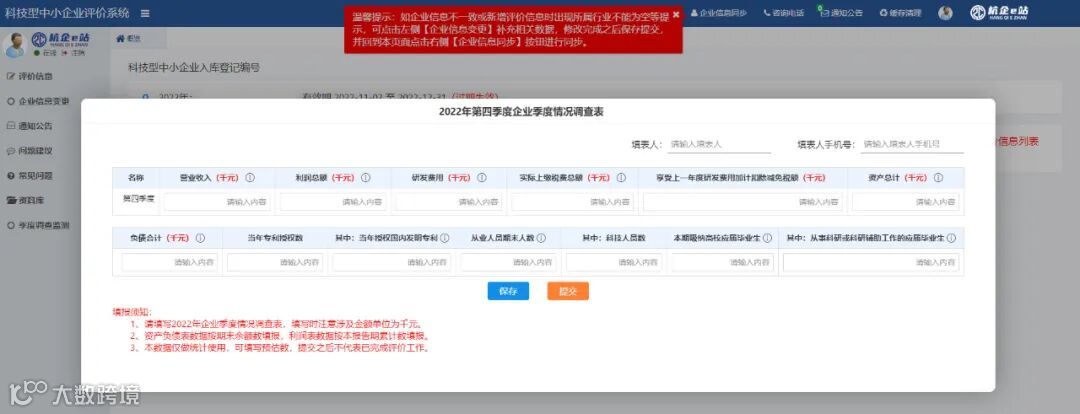The width and height of the screenshot is (1080, 414).
Task: Click the 资产总计 input field
Action: point(905,202)
